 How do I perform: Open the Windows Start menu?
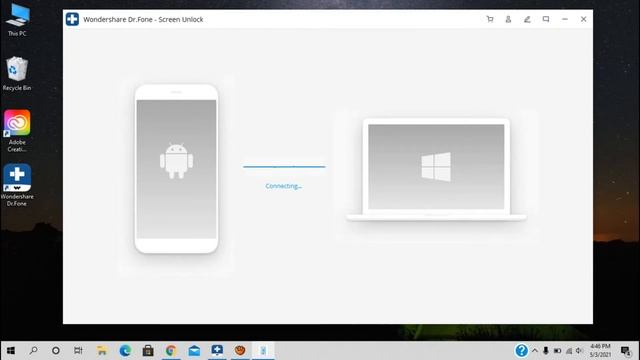tap(11, 351)
